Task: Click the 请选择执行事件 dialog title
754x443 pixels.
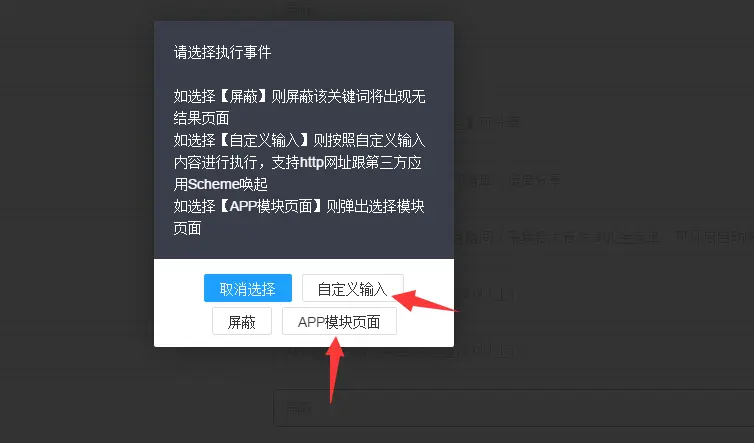Action: 222,52
